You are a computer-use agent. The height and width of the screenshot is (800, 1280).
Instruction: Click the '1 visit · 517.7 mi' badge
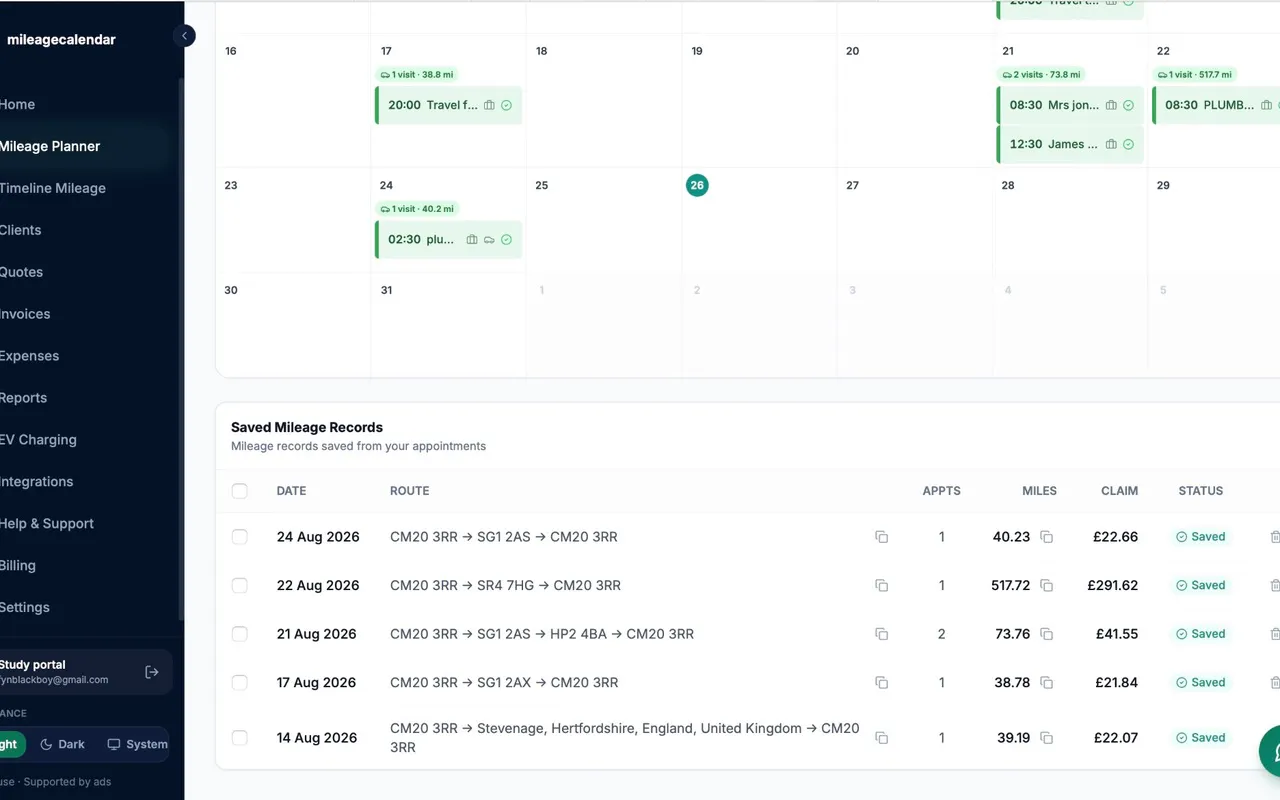1195,75
